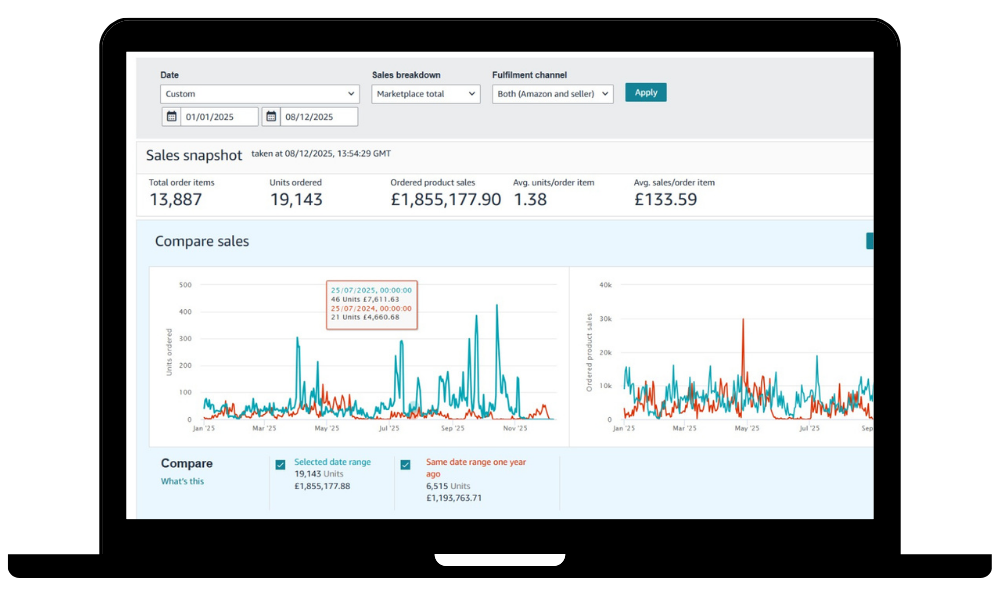
Task: Click the end date field showing 08/12/2025
Action: click(319, 117)
